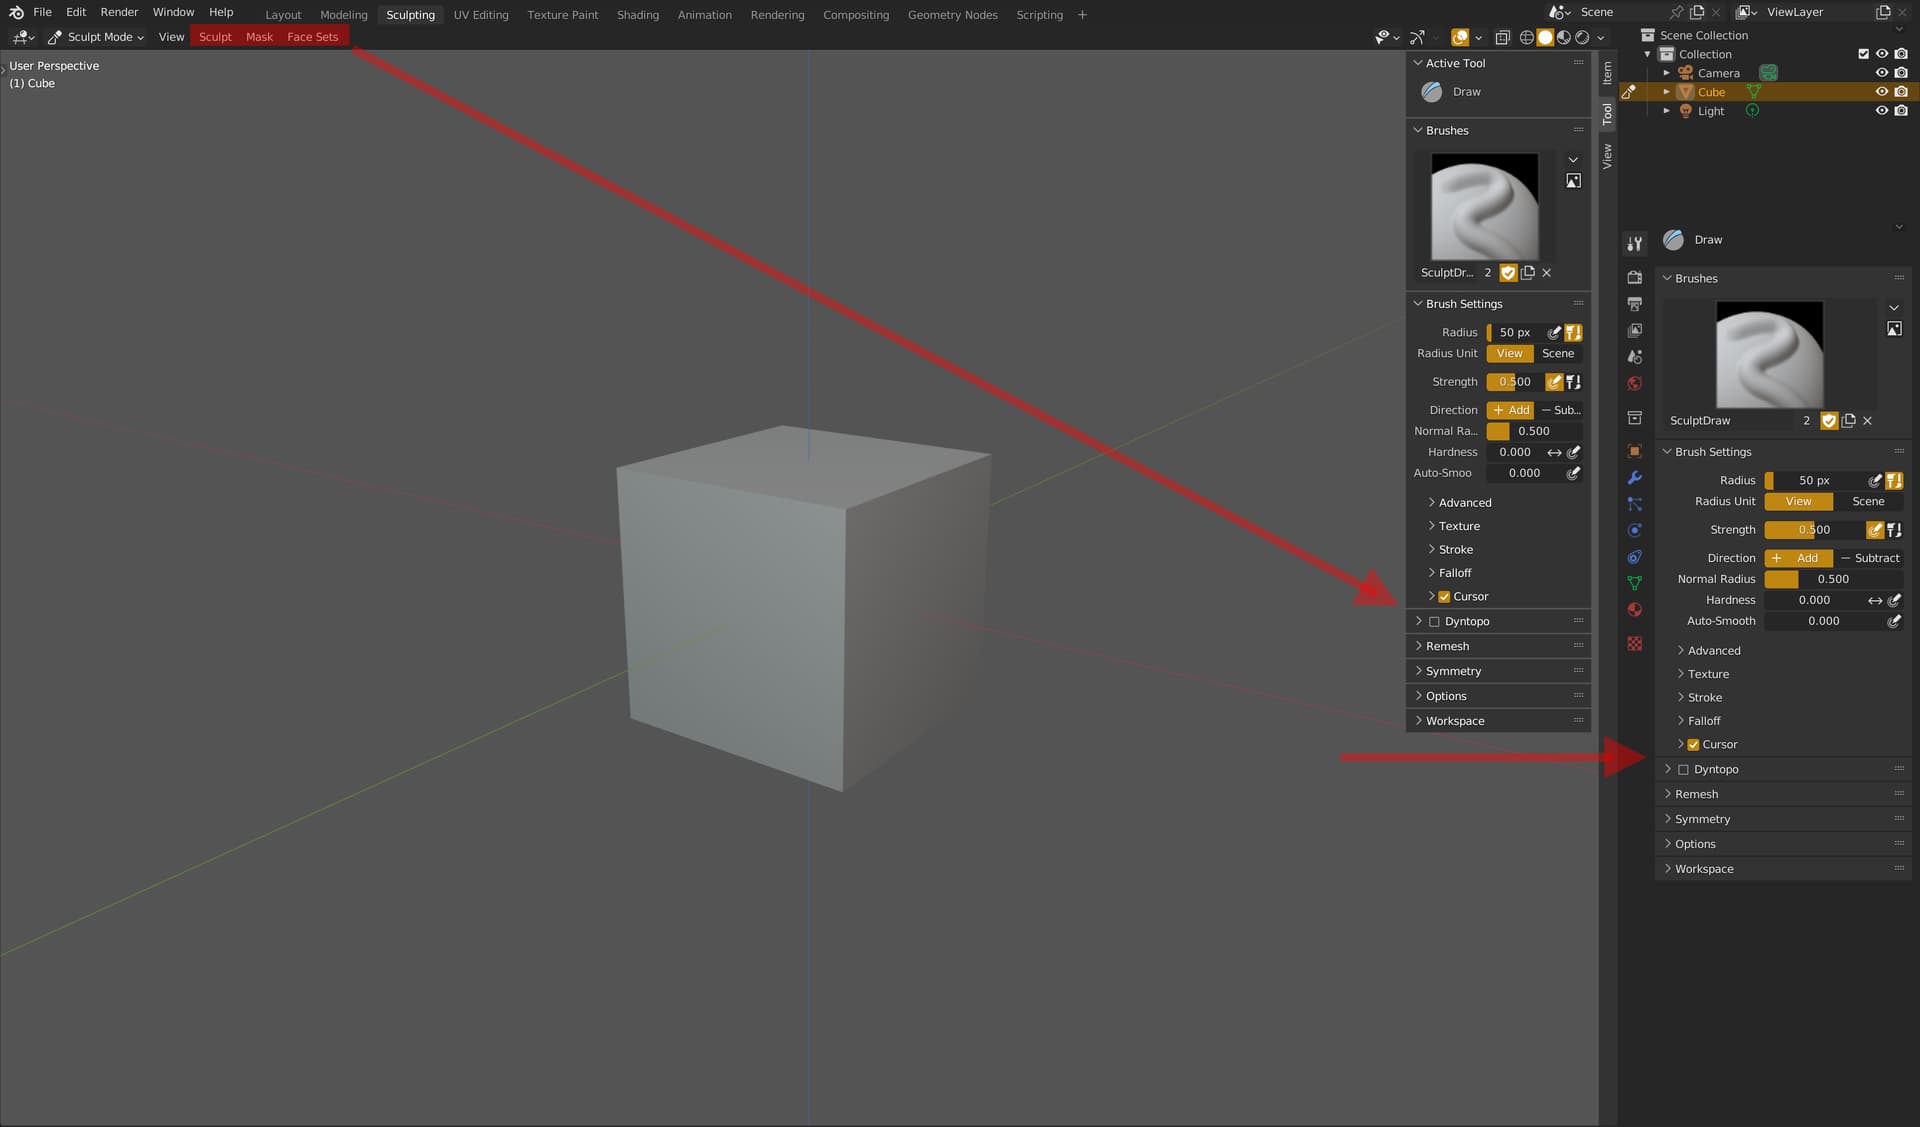Select the Object Properties orange square tab
1920x1127 pixels.
[x=1635, y=450]
